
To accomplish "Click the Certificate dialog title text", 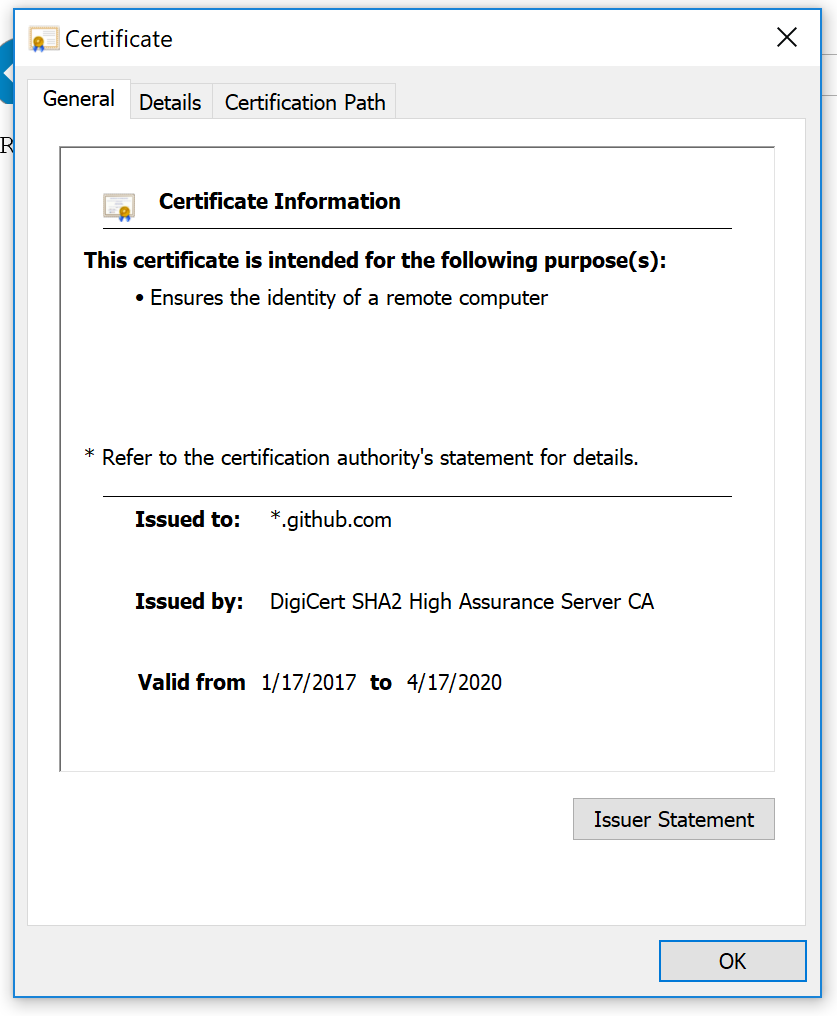I will (120, 39).
